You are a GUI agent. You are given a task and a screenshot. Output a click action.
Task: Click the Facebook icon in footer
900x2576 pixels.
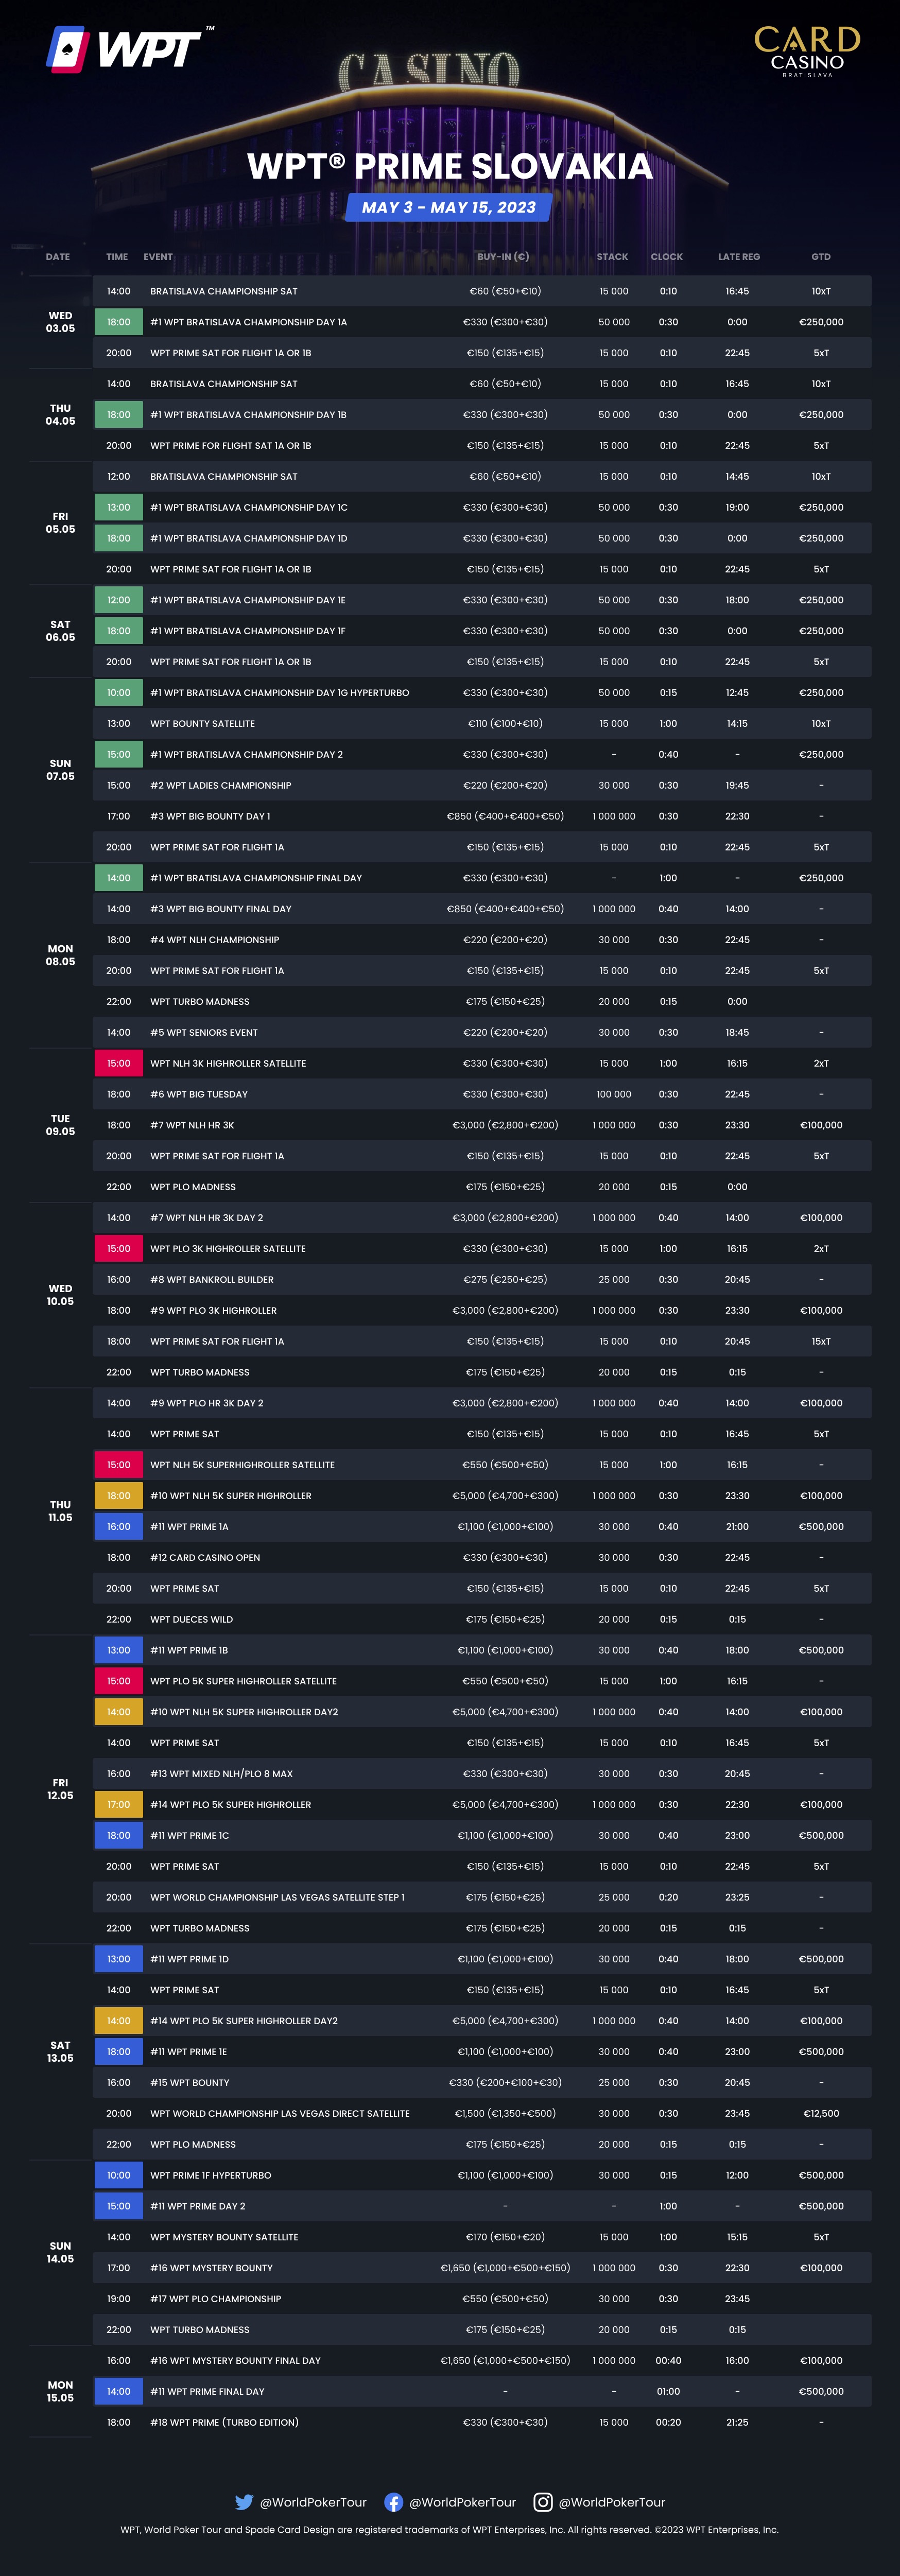pyautogui.click(x=394, y=2501)
